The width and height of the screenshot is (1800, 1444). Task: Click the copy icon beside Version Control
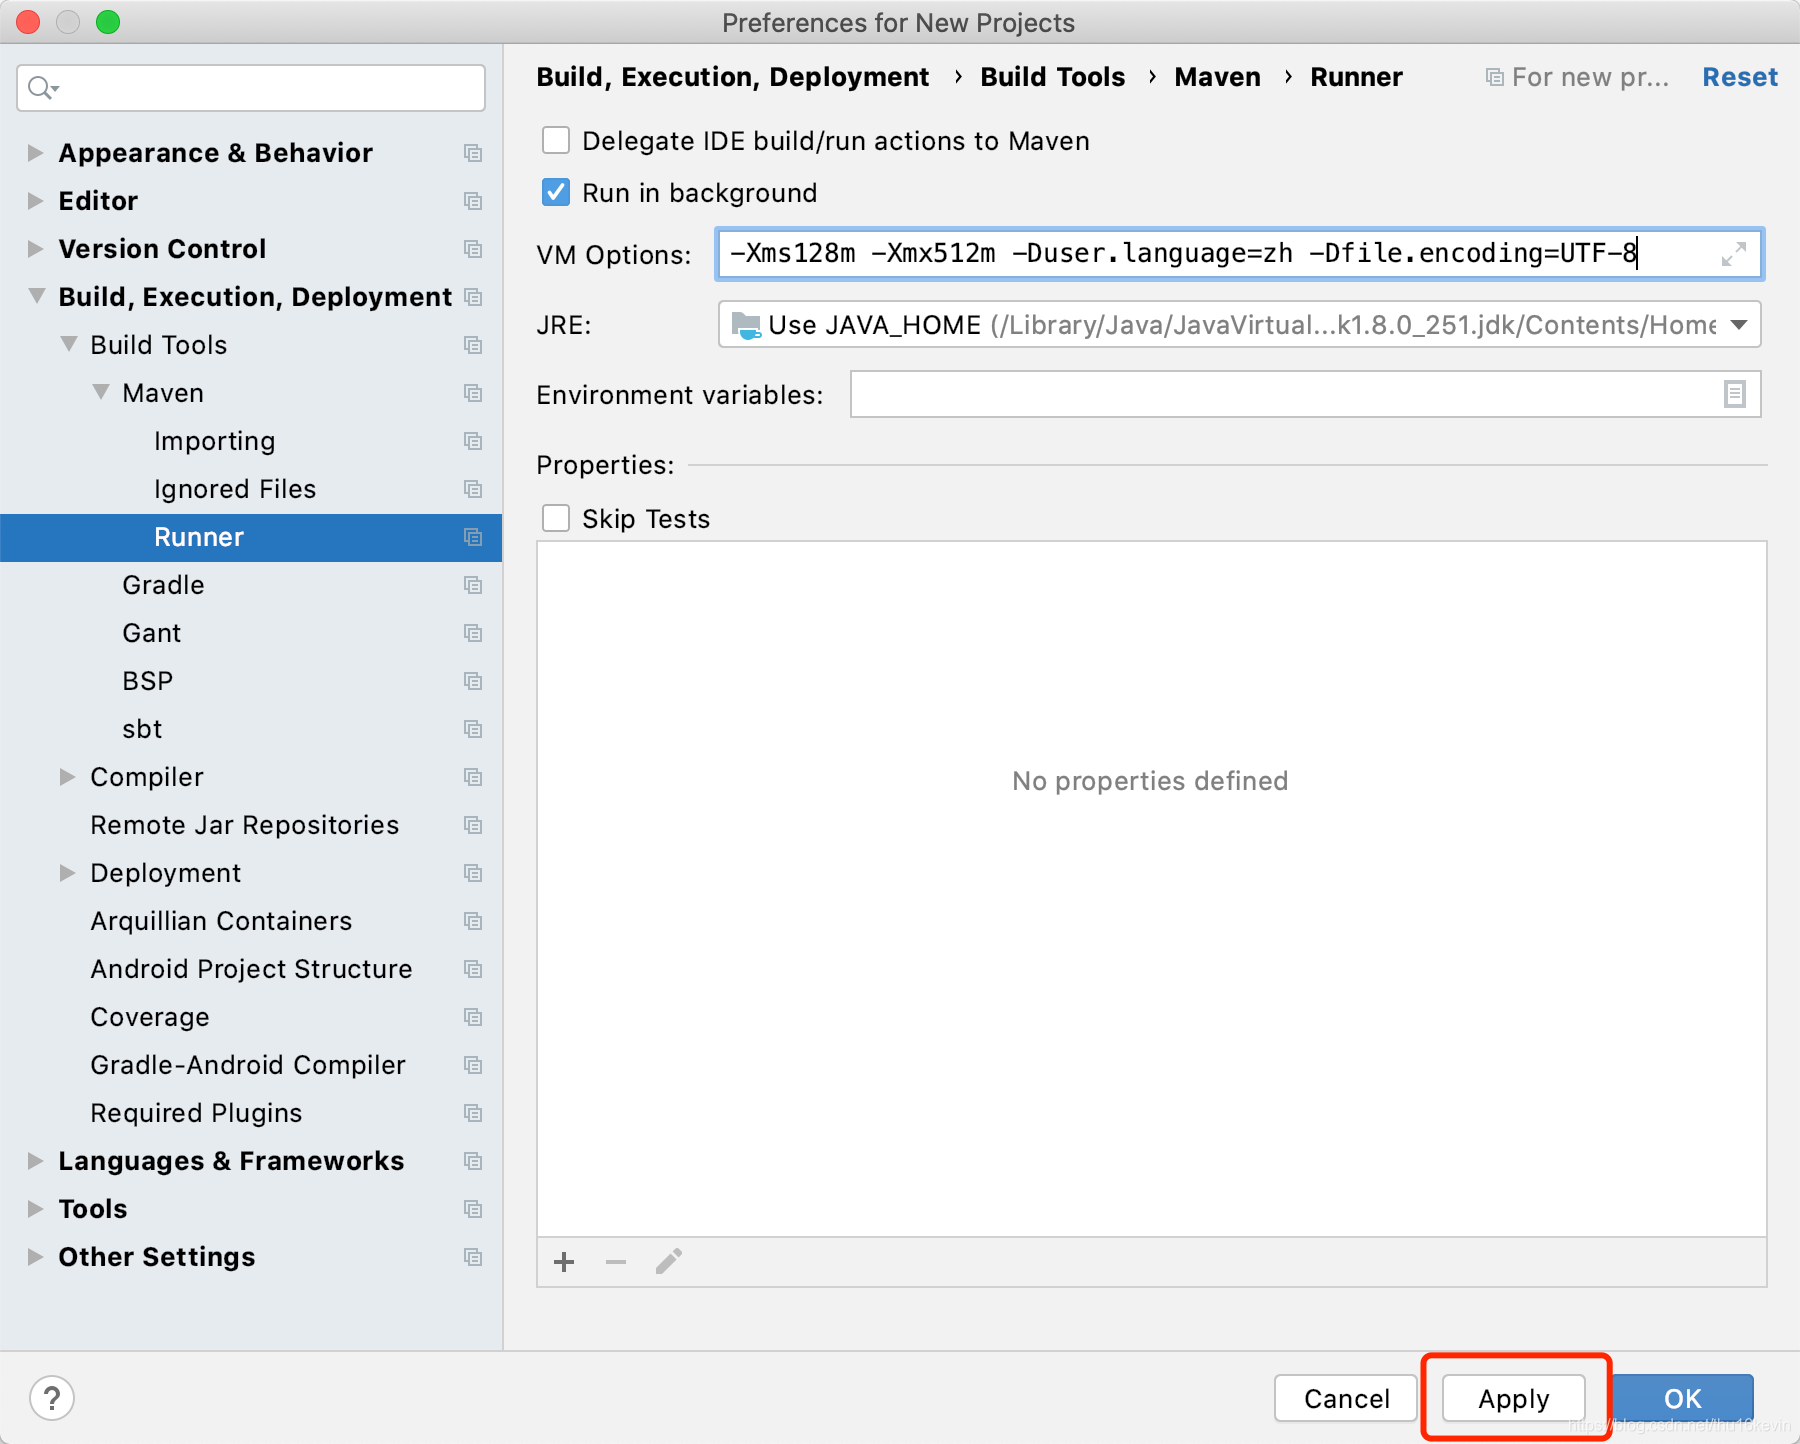[473, 249]
